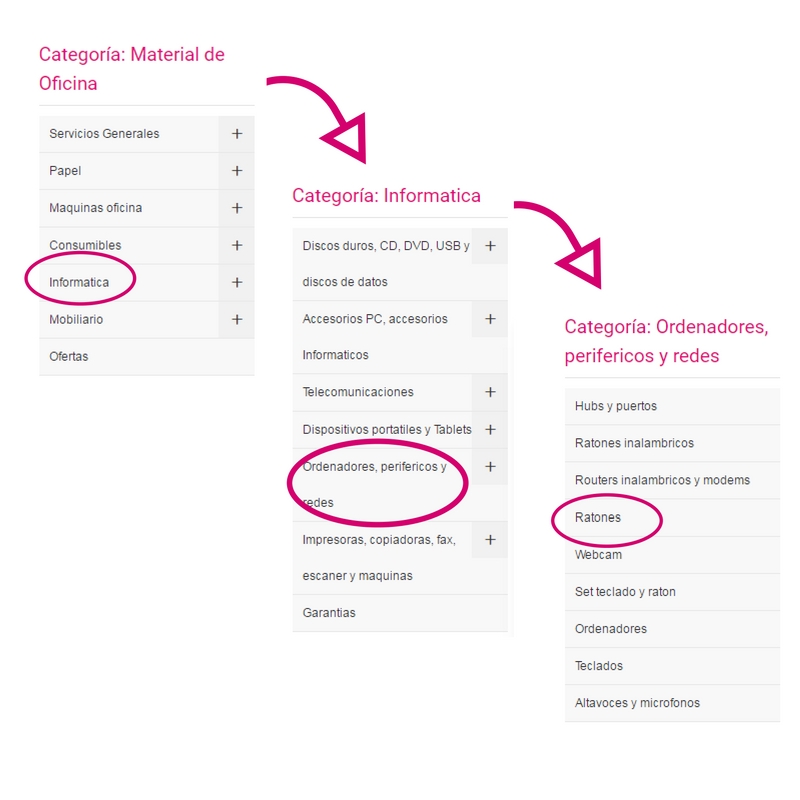Go to Ratones inalambricos
Screen dimensions: 800x800
pyautogui.click(x=634, y=443)
